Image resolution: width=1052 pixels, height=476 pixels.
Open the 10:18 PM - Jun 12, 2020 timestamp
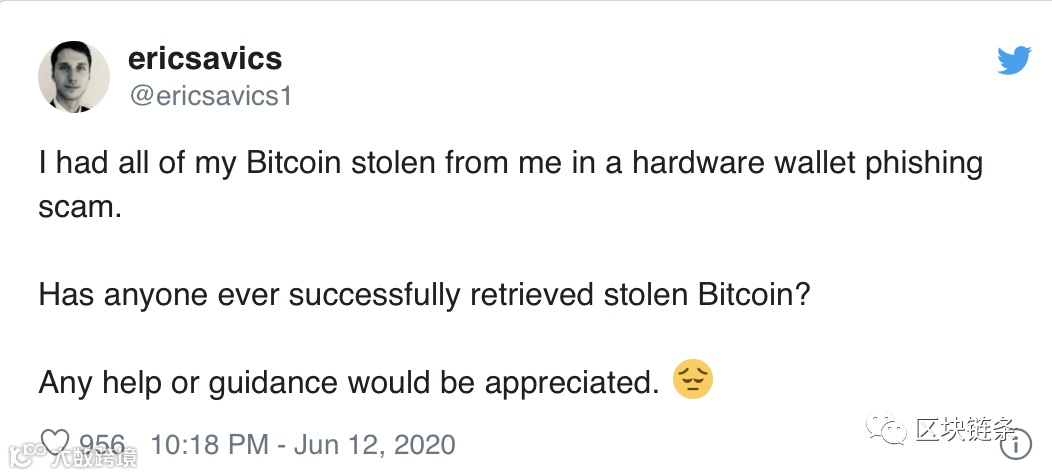point(302,443)
